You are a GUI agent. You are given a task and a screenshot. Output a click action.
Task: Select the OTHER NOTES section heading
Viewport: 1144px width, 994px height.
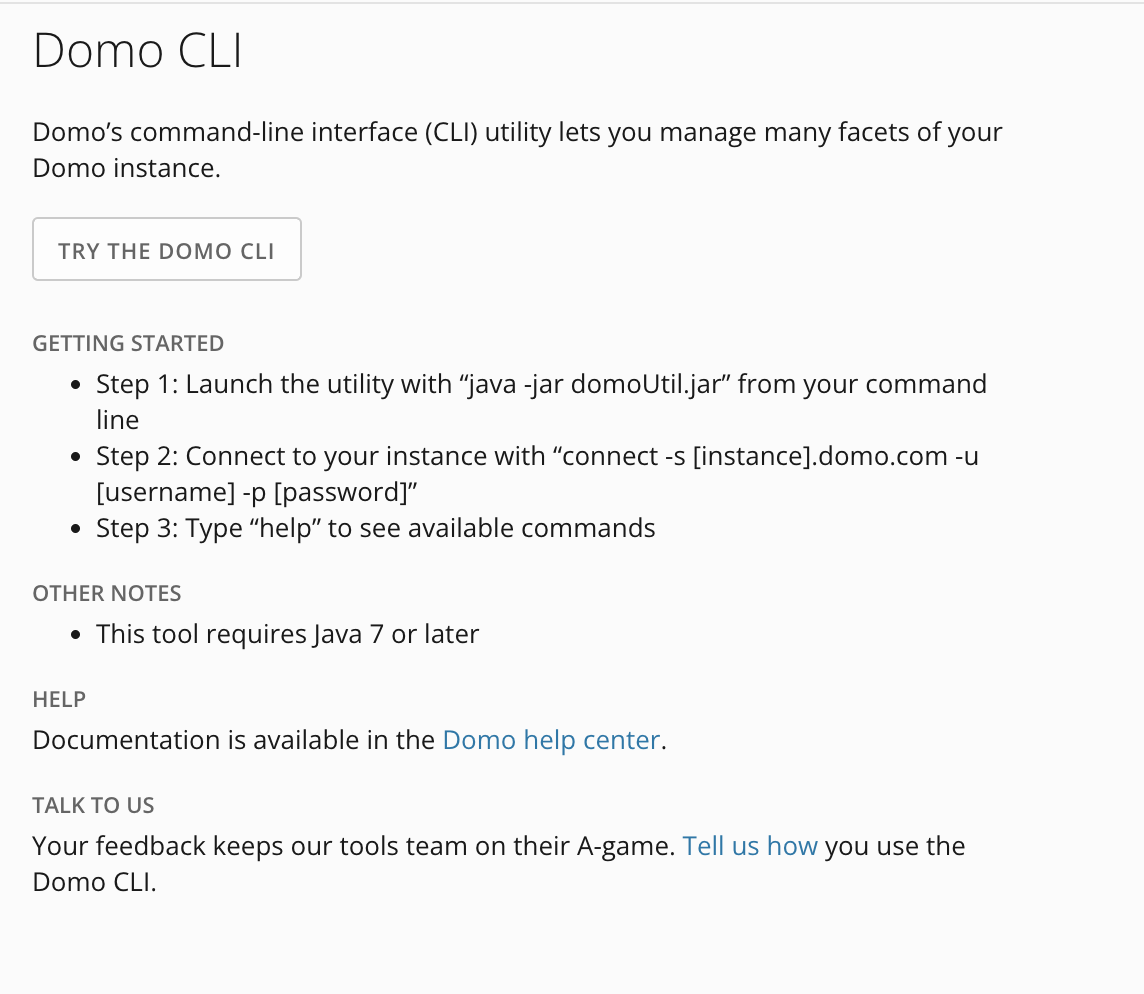[x=106, y=593]
